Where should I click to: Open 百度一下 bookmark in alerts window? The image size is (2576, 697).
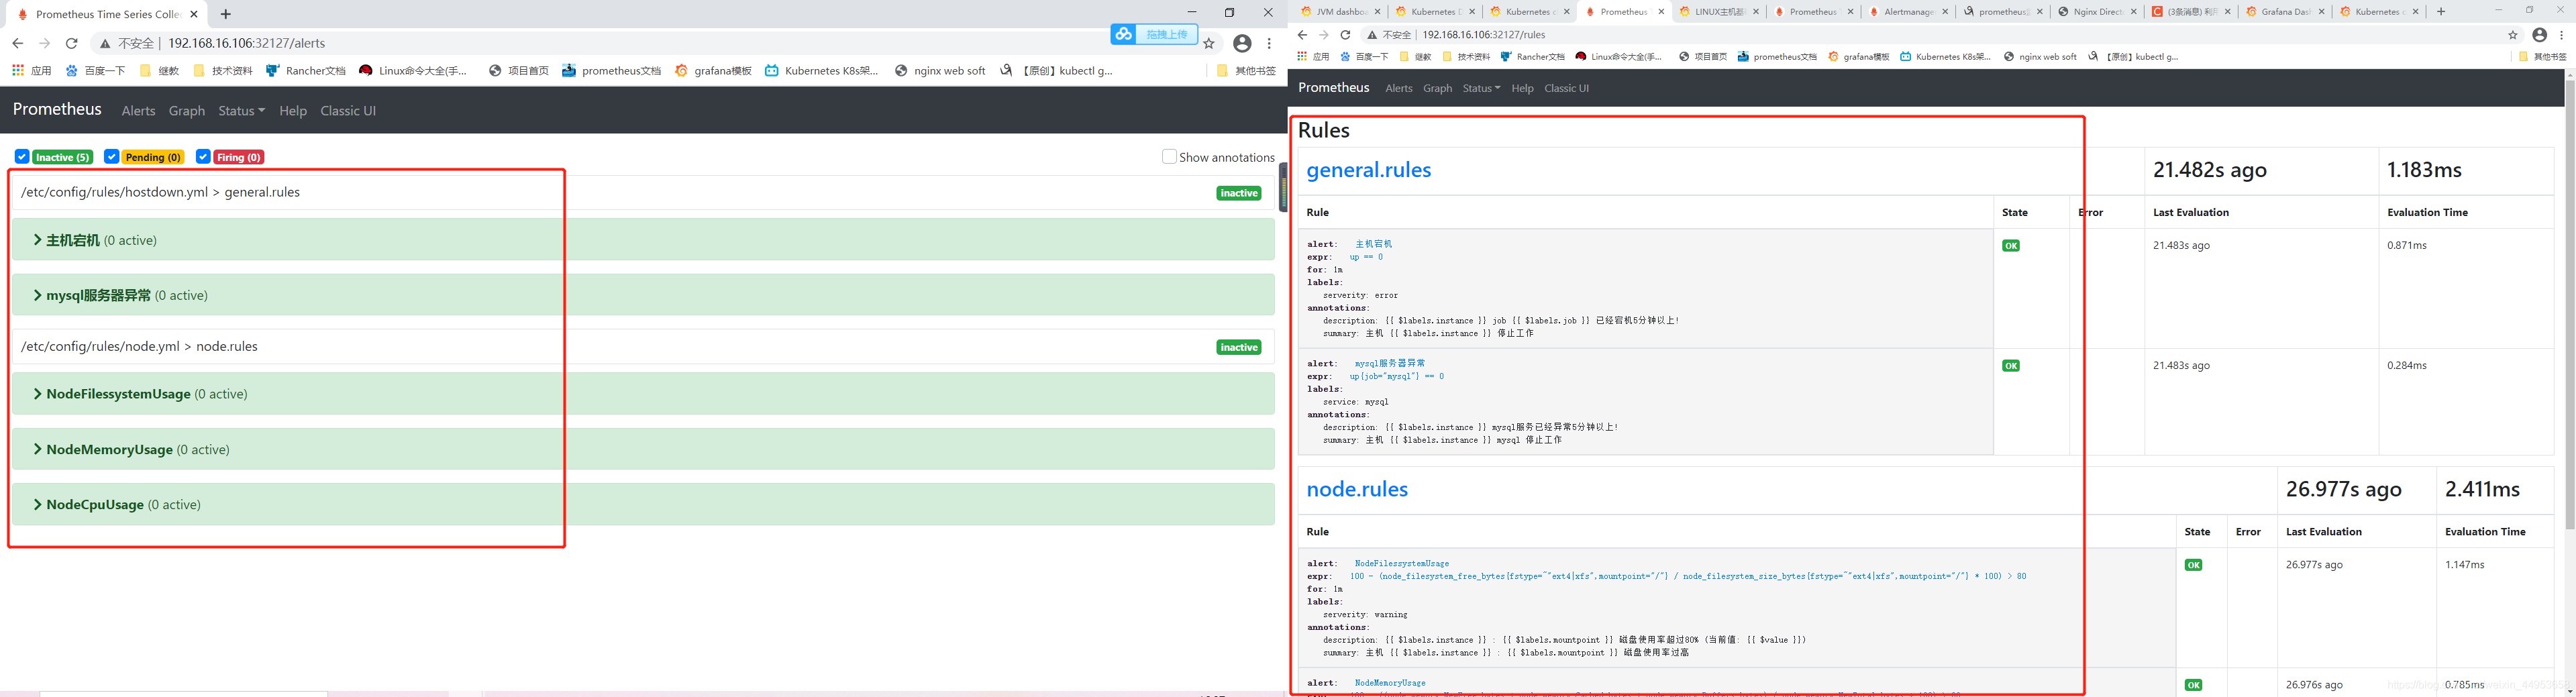[x=96, y=71]
